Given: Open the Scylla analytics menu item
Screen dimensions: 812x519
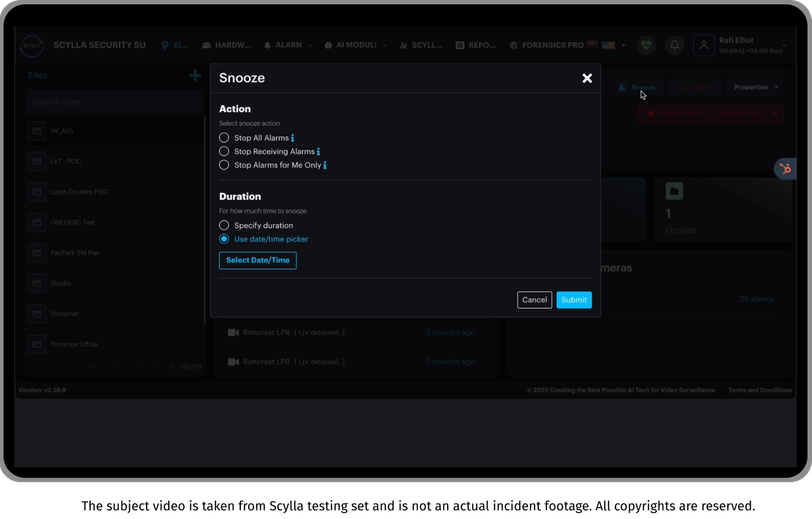Looking at the screenshot, I should tap(421, 45).
